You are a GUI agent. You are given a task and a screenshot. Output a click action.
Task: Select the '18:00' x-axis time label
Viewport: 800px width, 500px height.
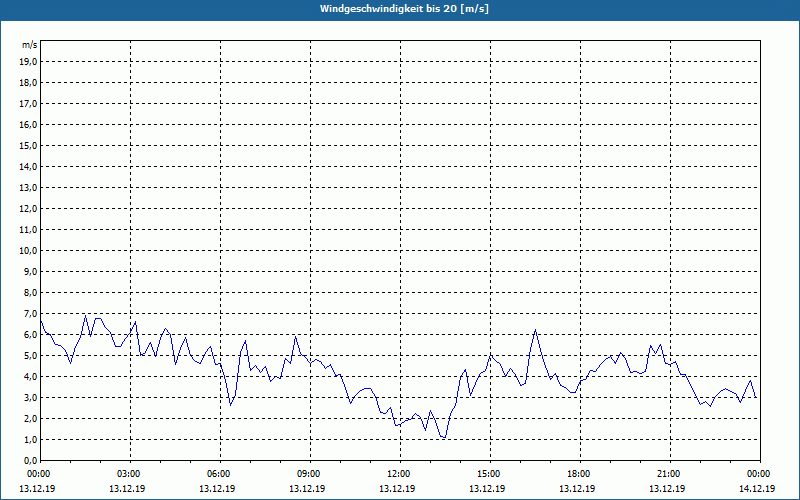click(580, 474)
